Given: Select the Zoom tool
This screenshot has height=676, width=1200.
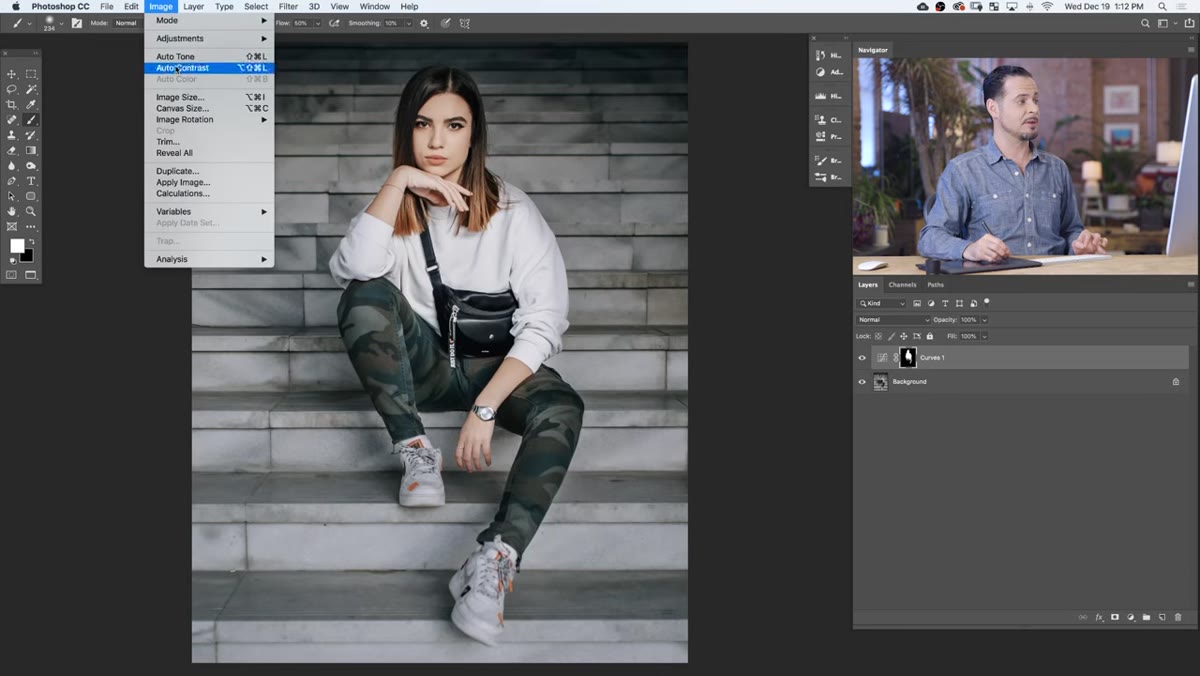Looking at the screenshot, I should (31, 211).
